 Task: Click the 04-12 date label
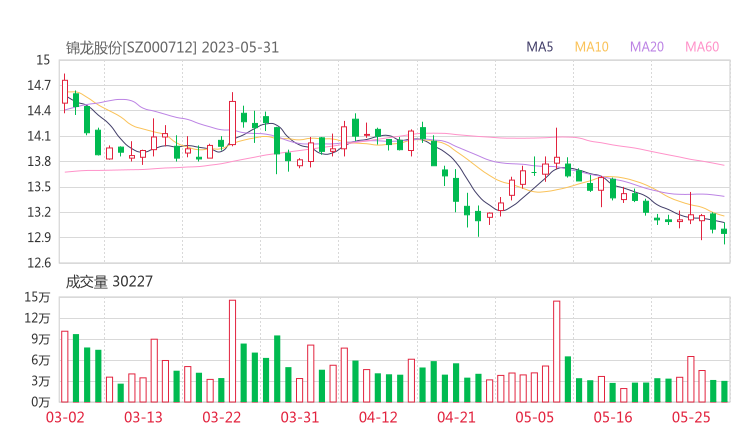coord(378,417)
